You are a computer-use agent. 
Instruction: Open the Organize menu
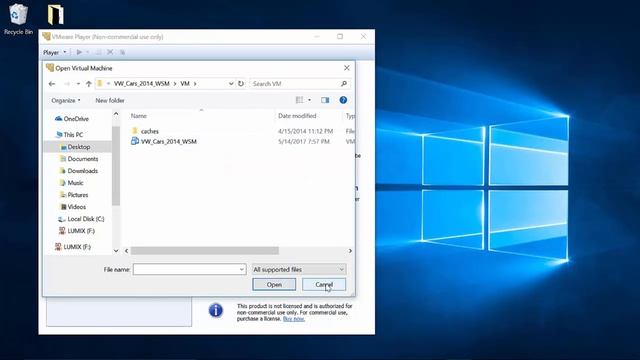tap(66, 100)
